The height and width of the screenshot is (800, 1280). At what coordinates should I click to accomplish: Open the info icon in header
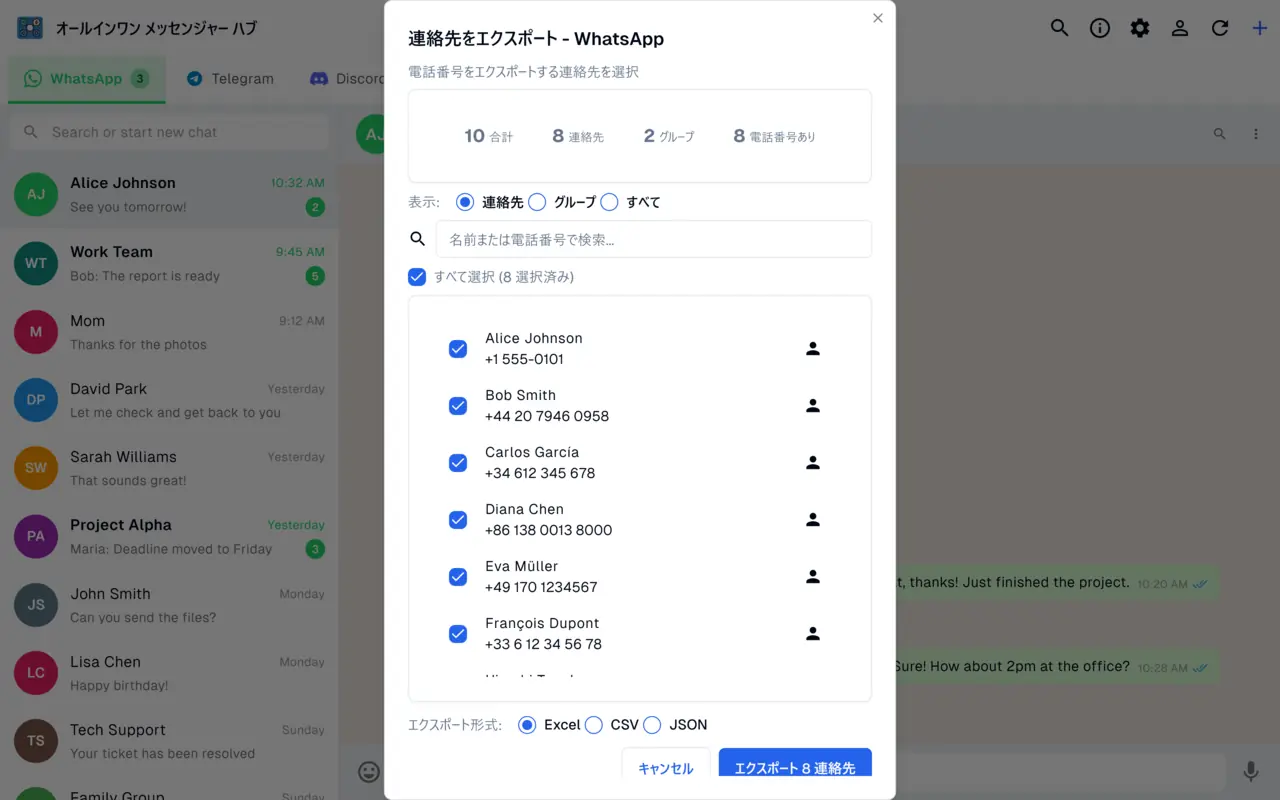[1100, 28]
